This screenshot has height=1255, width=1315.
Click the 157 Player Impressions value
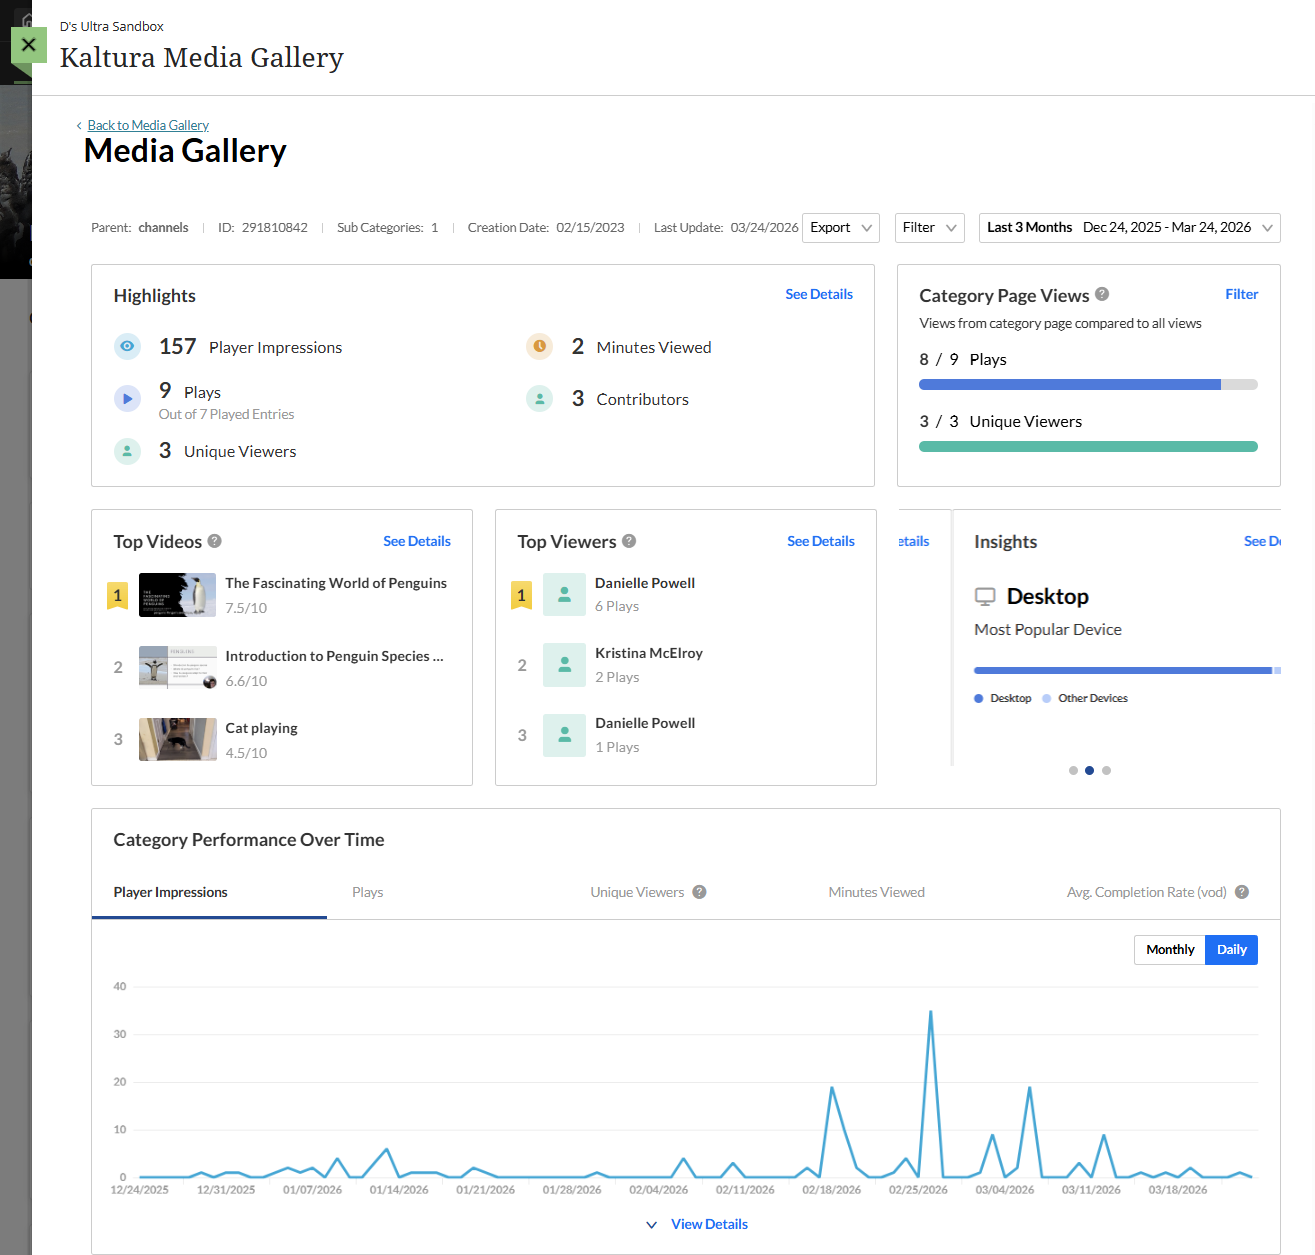[178, 346]
